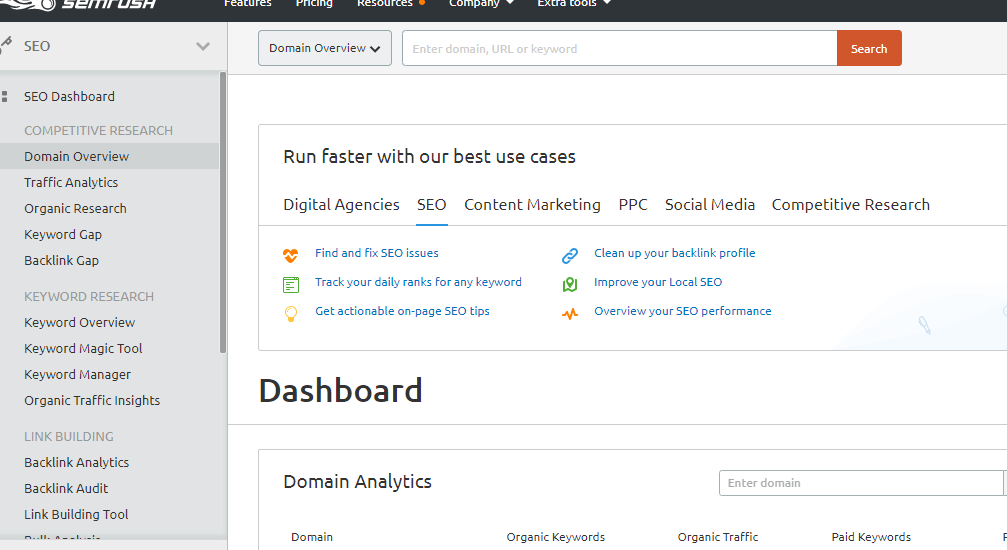The width and height of the screenshot is (1007, 550).
Task: Click the SEO wrench icon in sidebar
Action: pyautogui.click(x=6, y=44)
